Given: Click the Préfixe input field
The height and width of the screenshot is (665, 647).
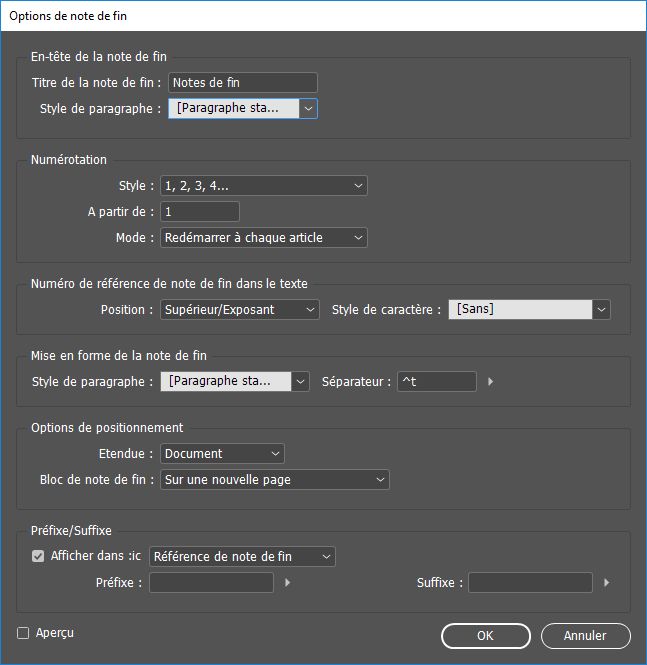Looking at the screenshot, I should point(211,582).
